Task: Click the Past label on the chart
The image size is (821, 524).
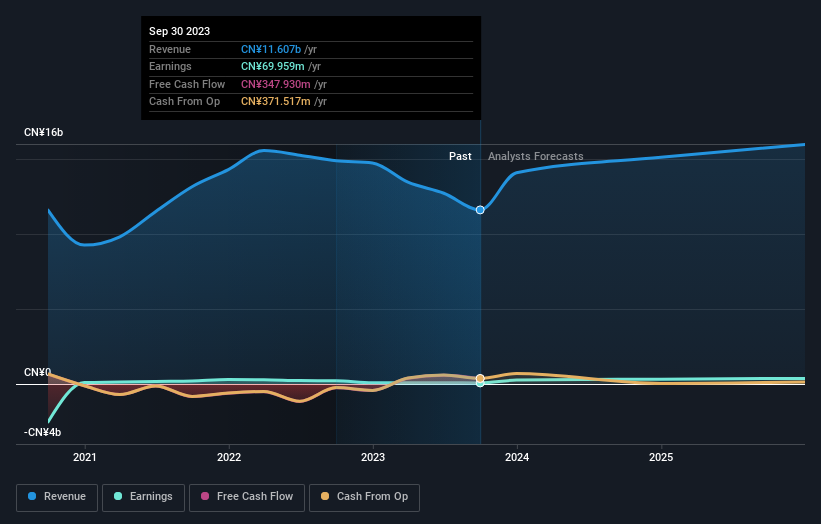Action: tap(460, 156)
